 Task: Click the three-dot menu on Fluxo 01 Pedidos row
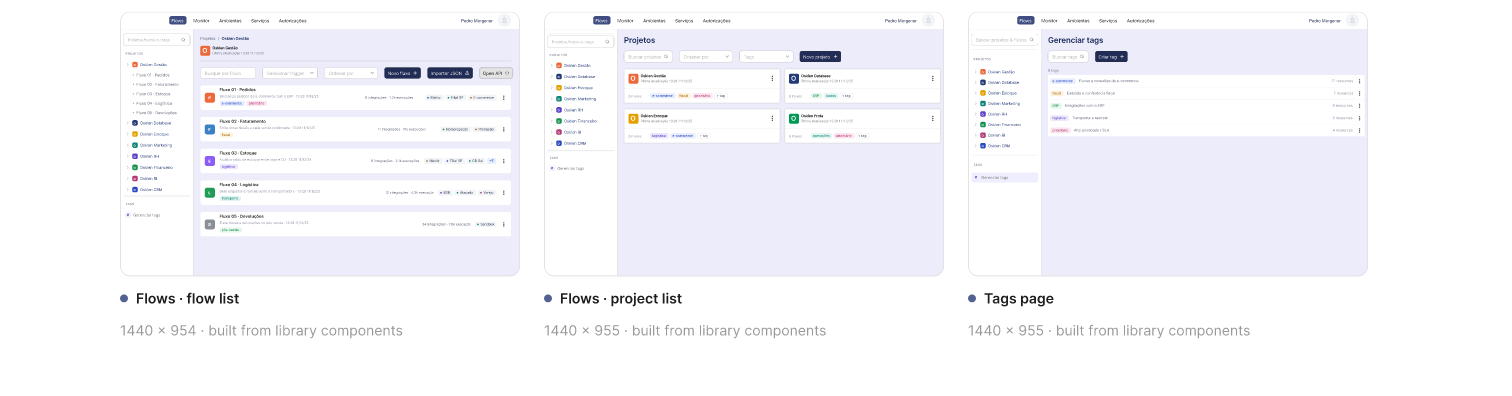pos(504,98)
